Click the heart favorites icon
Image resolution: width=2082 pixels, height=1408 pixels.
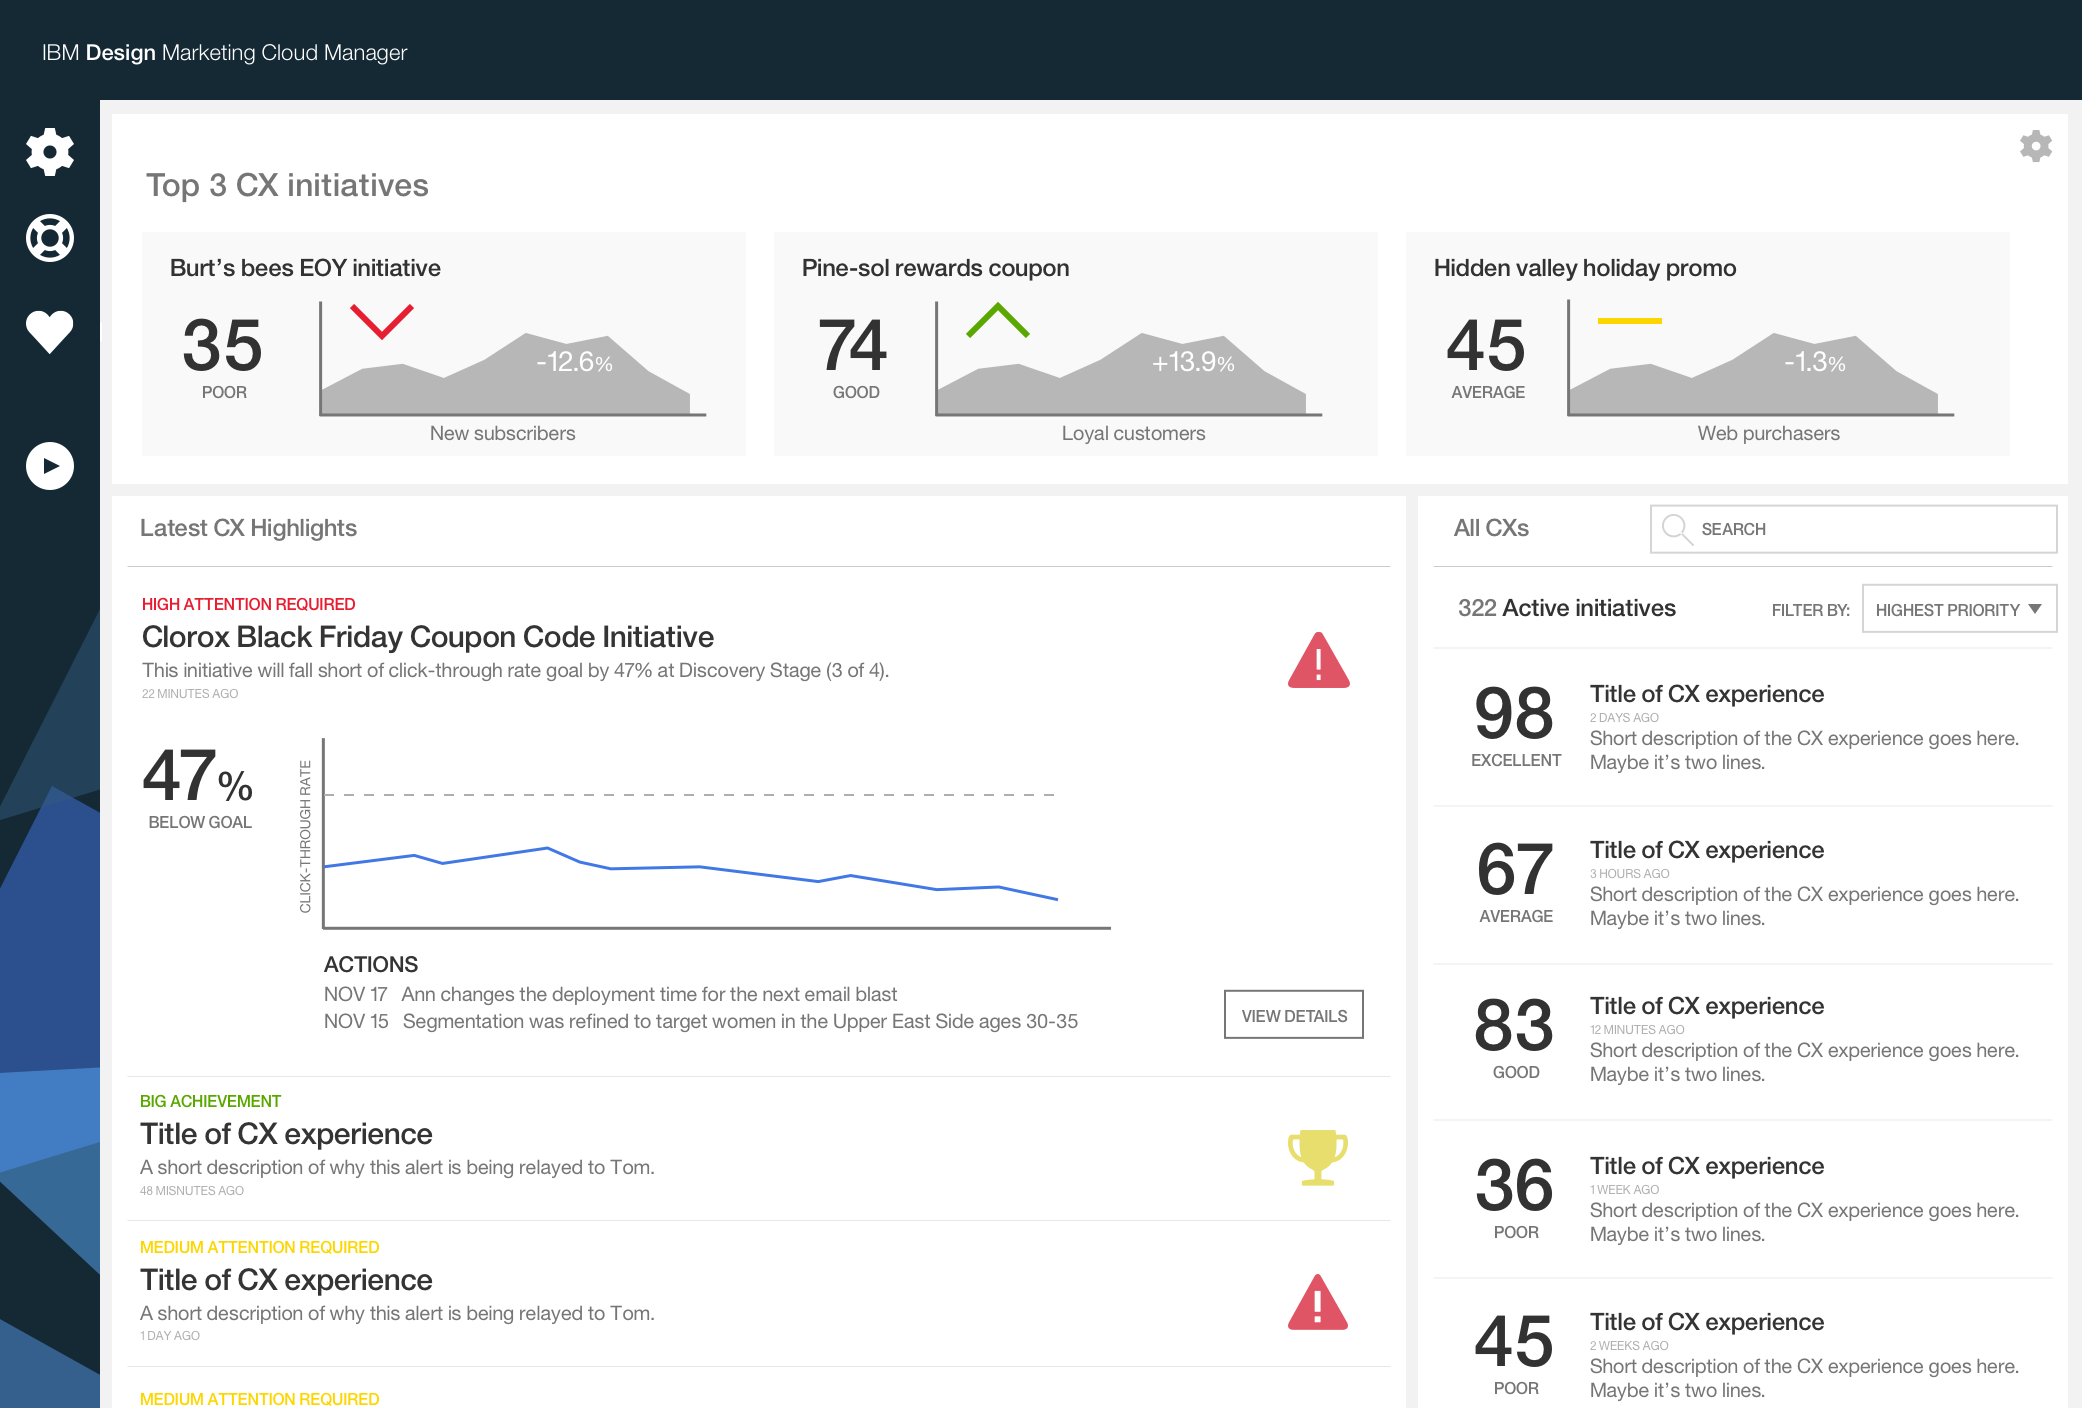50,332
